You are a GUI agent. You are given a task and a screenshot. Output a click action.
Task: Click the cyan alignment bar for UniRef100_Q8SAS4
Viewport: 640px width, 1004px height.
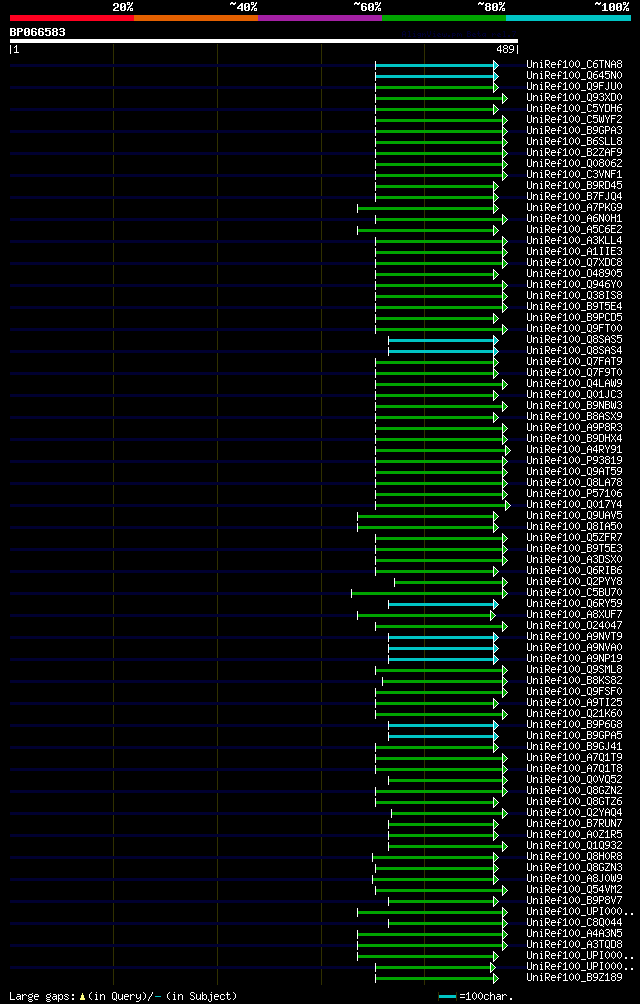pos(443,351)
